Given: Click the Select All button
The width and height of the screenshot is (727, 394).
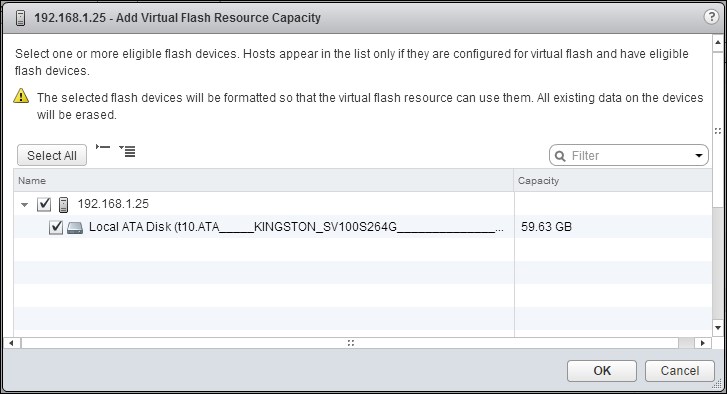Looking at the screenshot, I should coord(52,155).
